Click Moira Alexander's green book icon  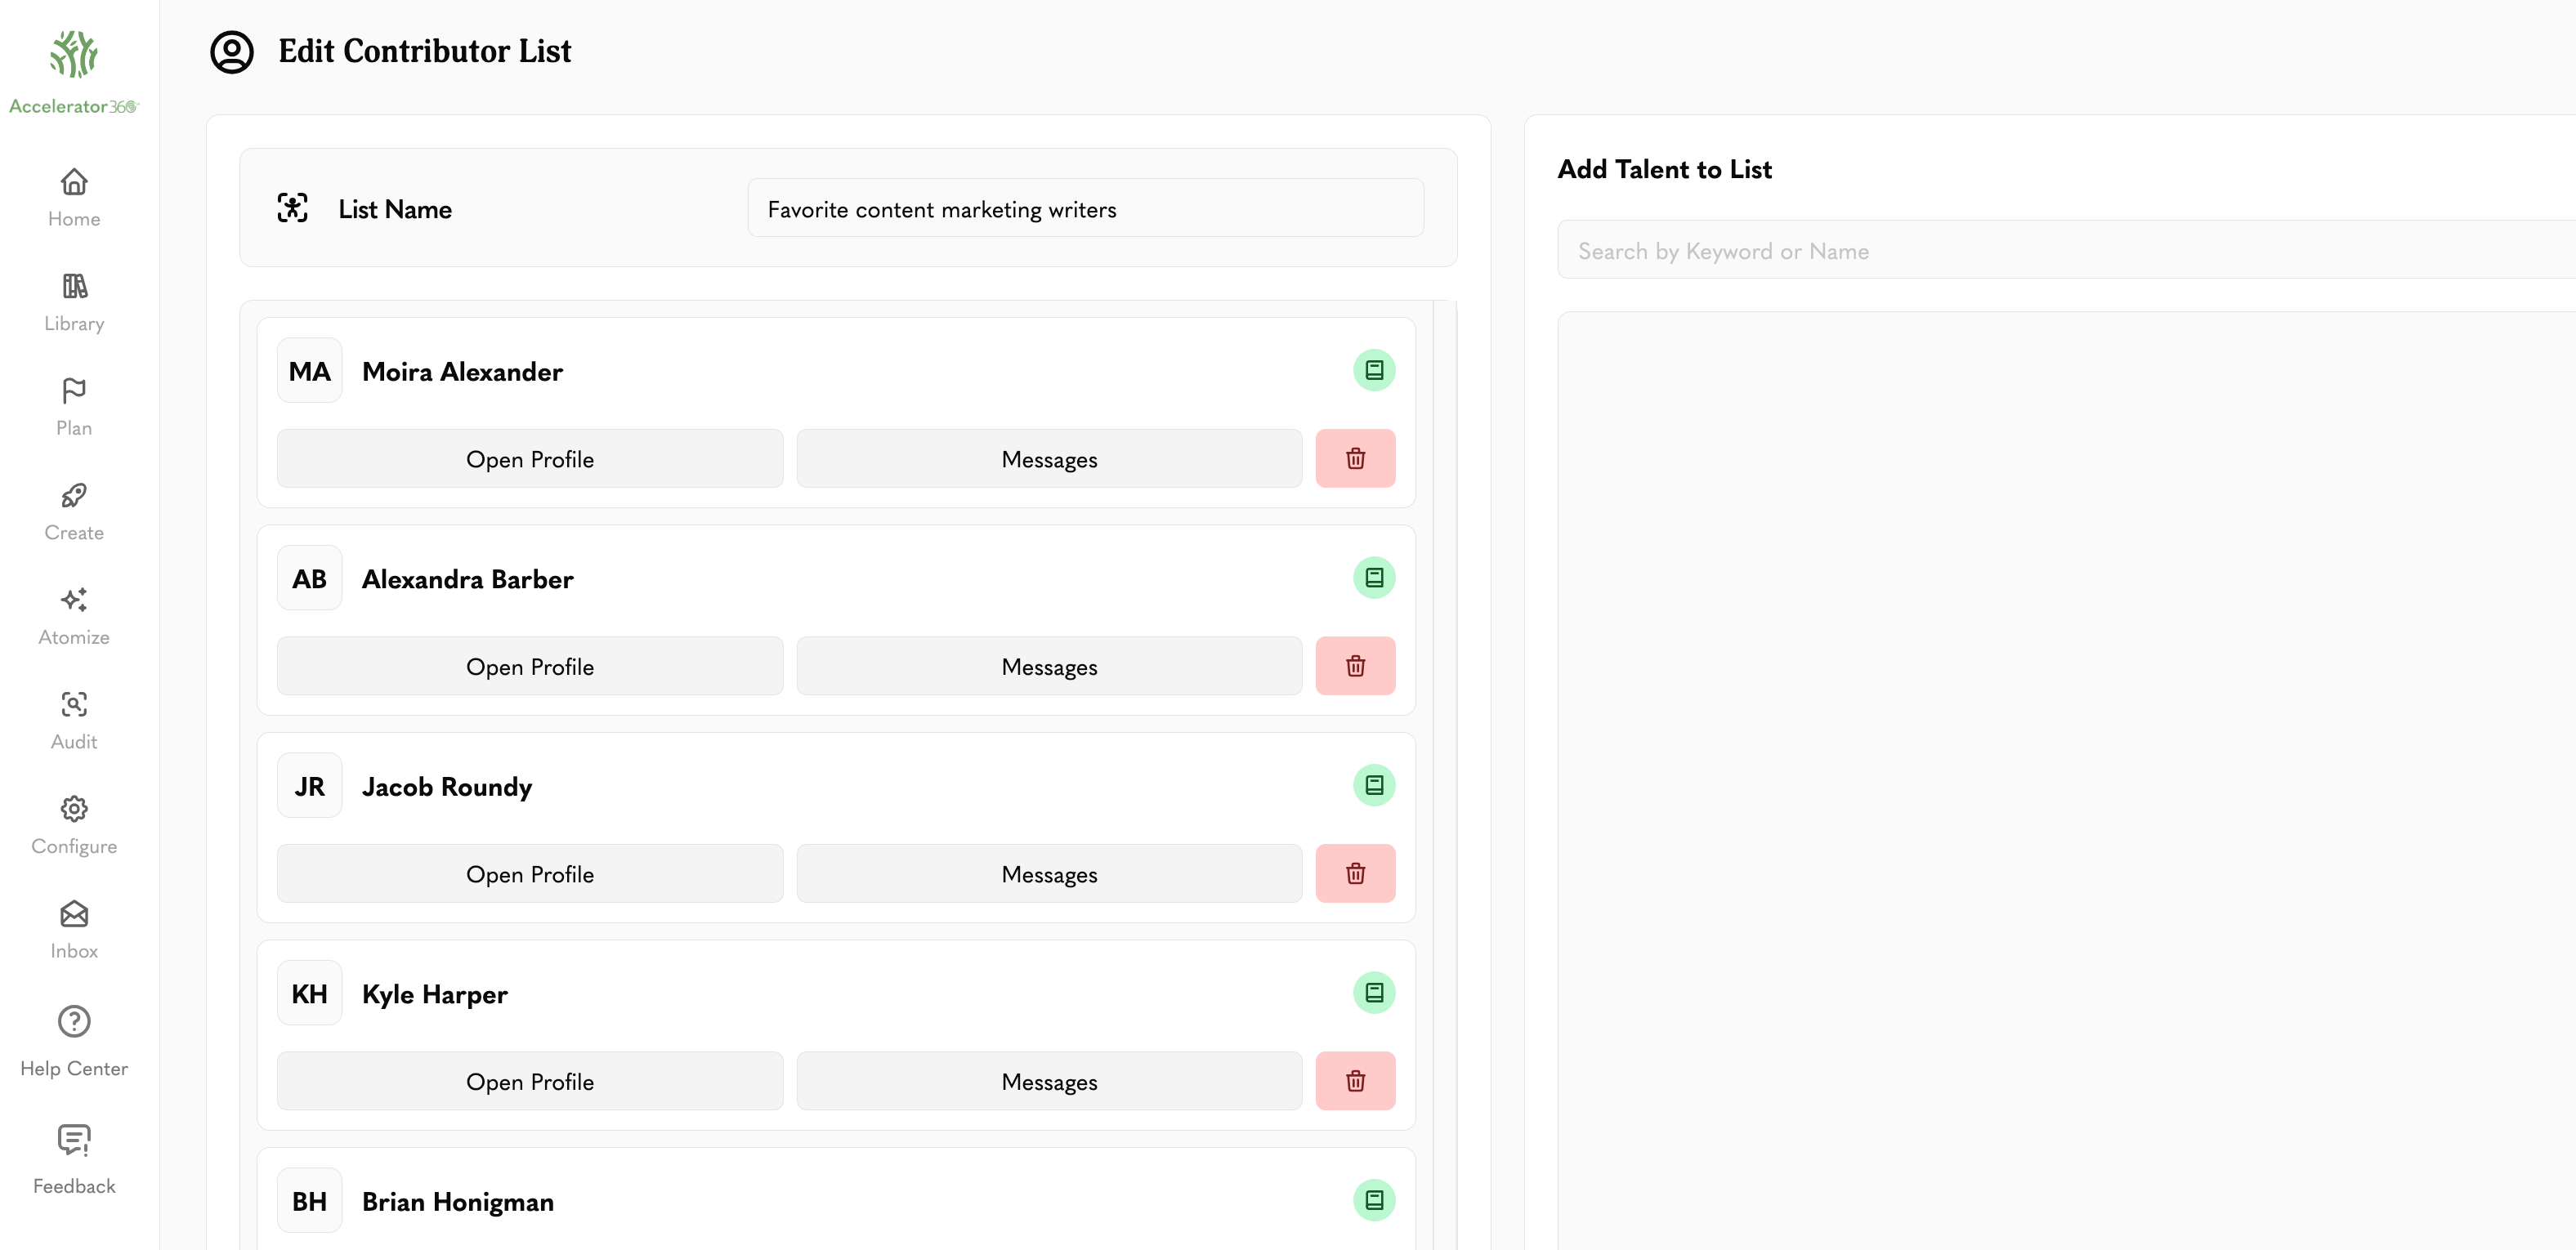click(1374, 370)
